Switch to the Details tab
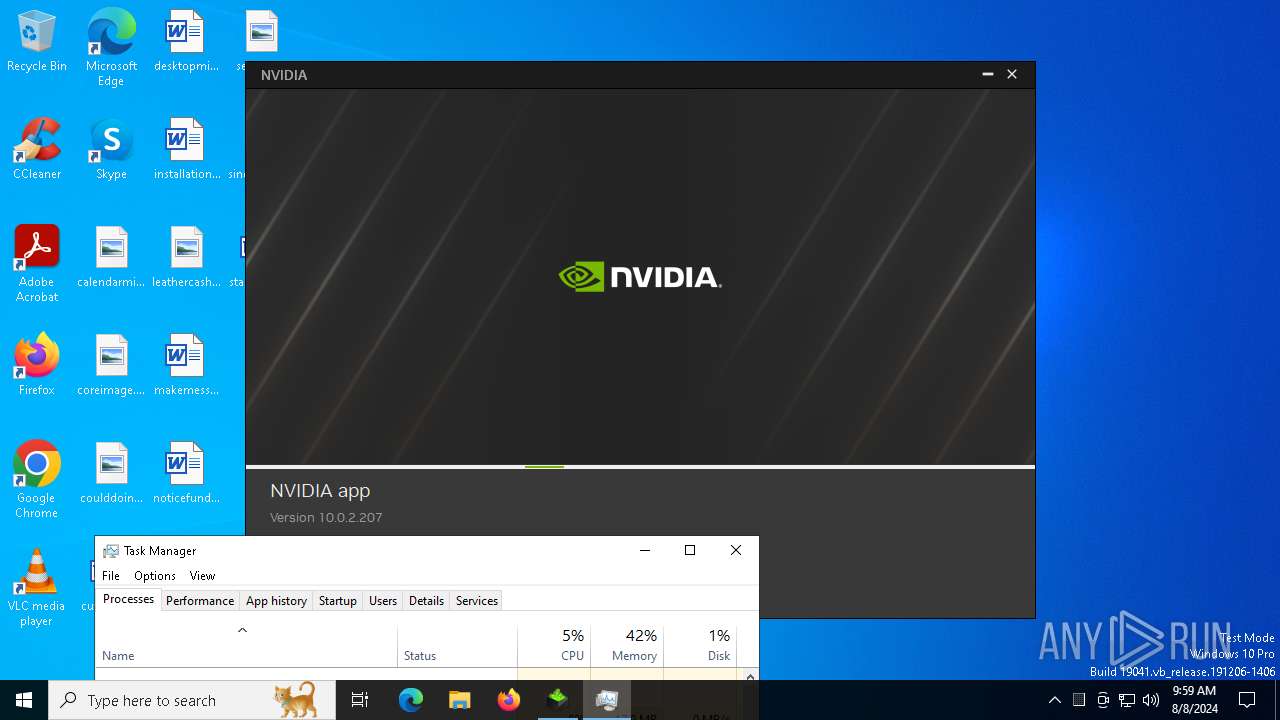The width and height of the screenshot is (1280, 720). click(426, 601)
